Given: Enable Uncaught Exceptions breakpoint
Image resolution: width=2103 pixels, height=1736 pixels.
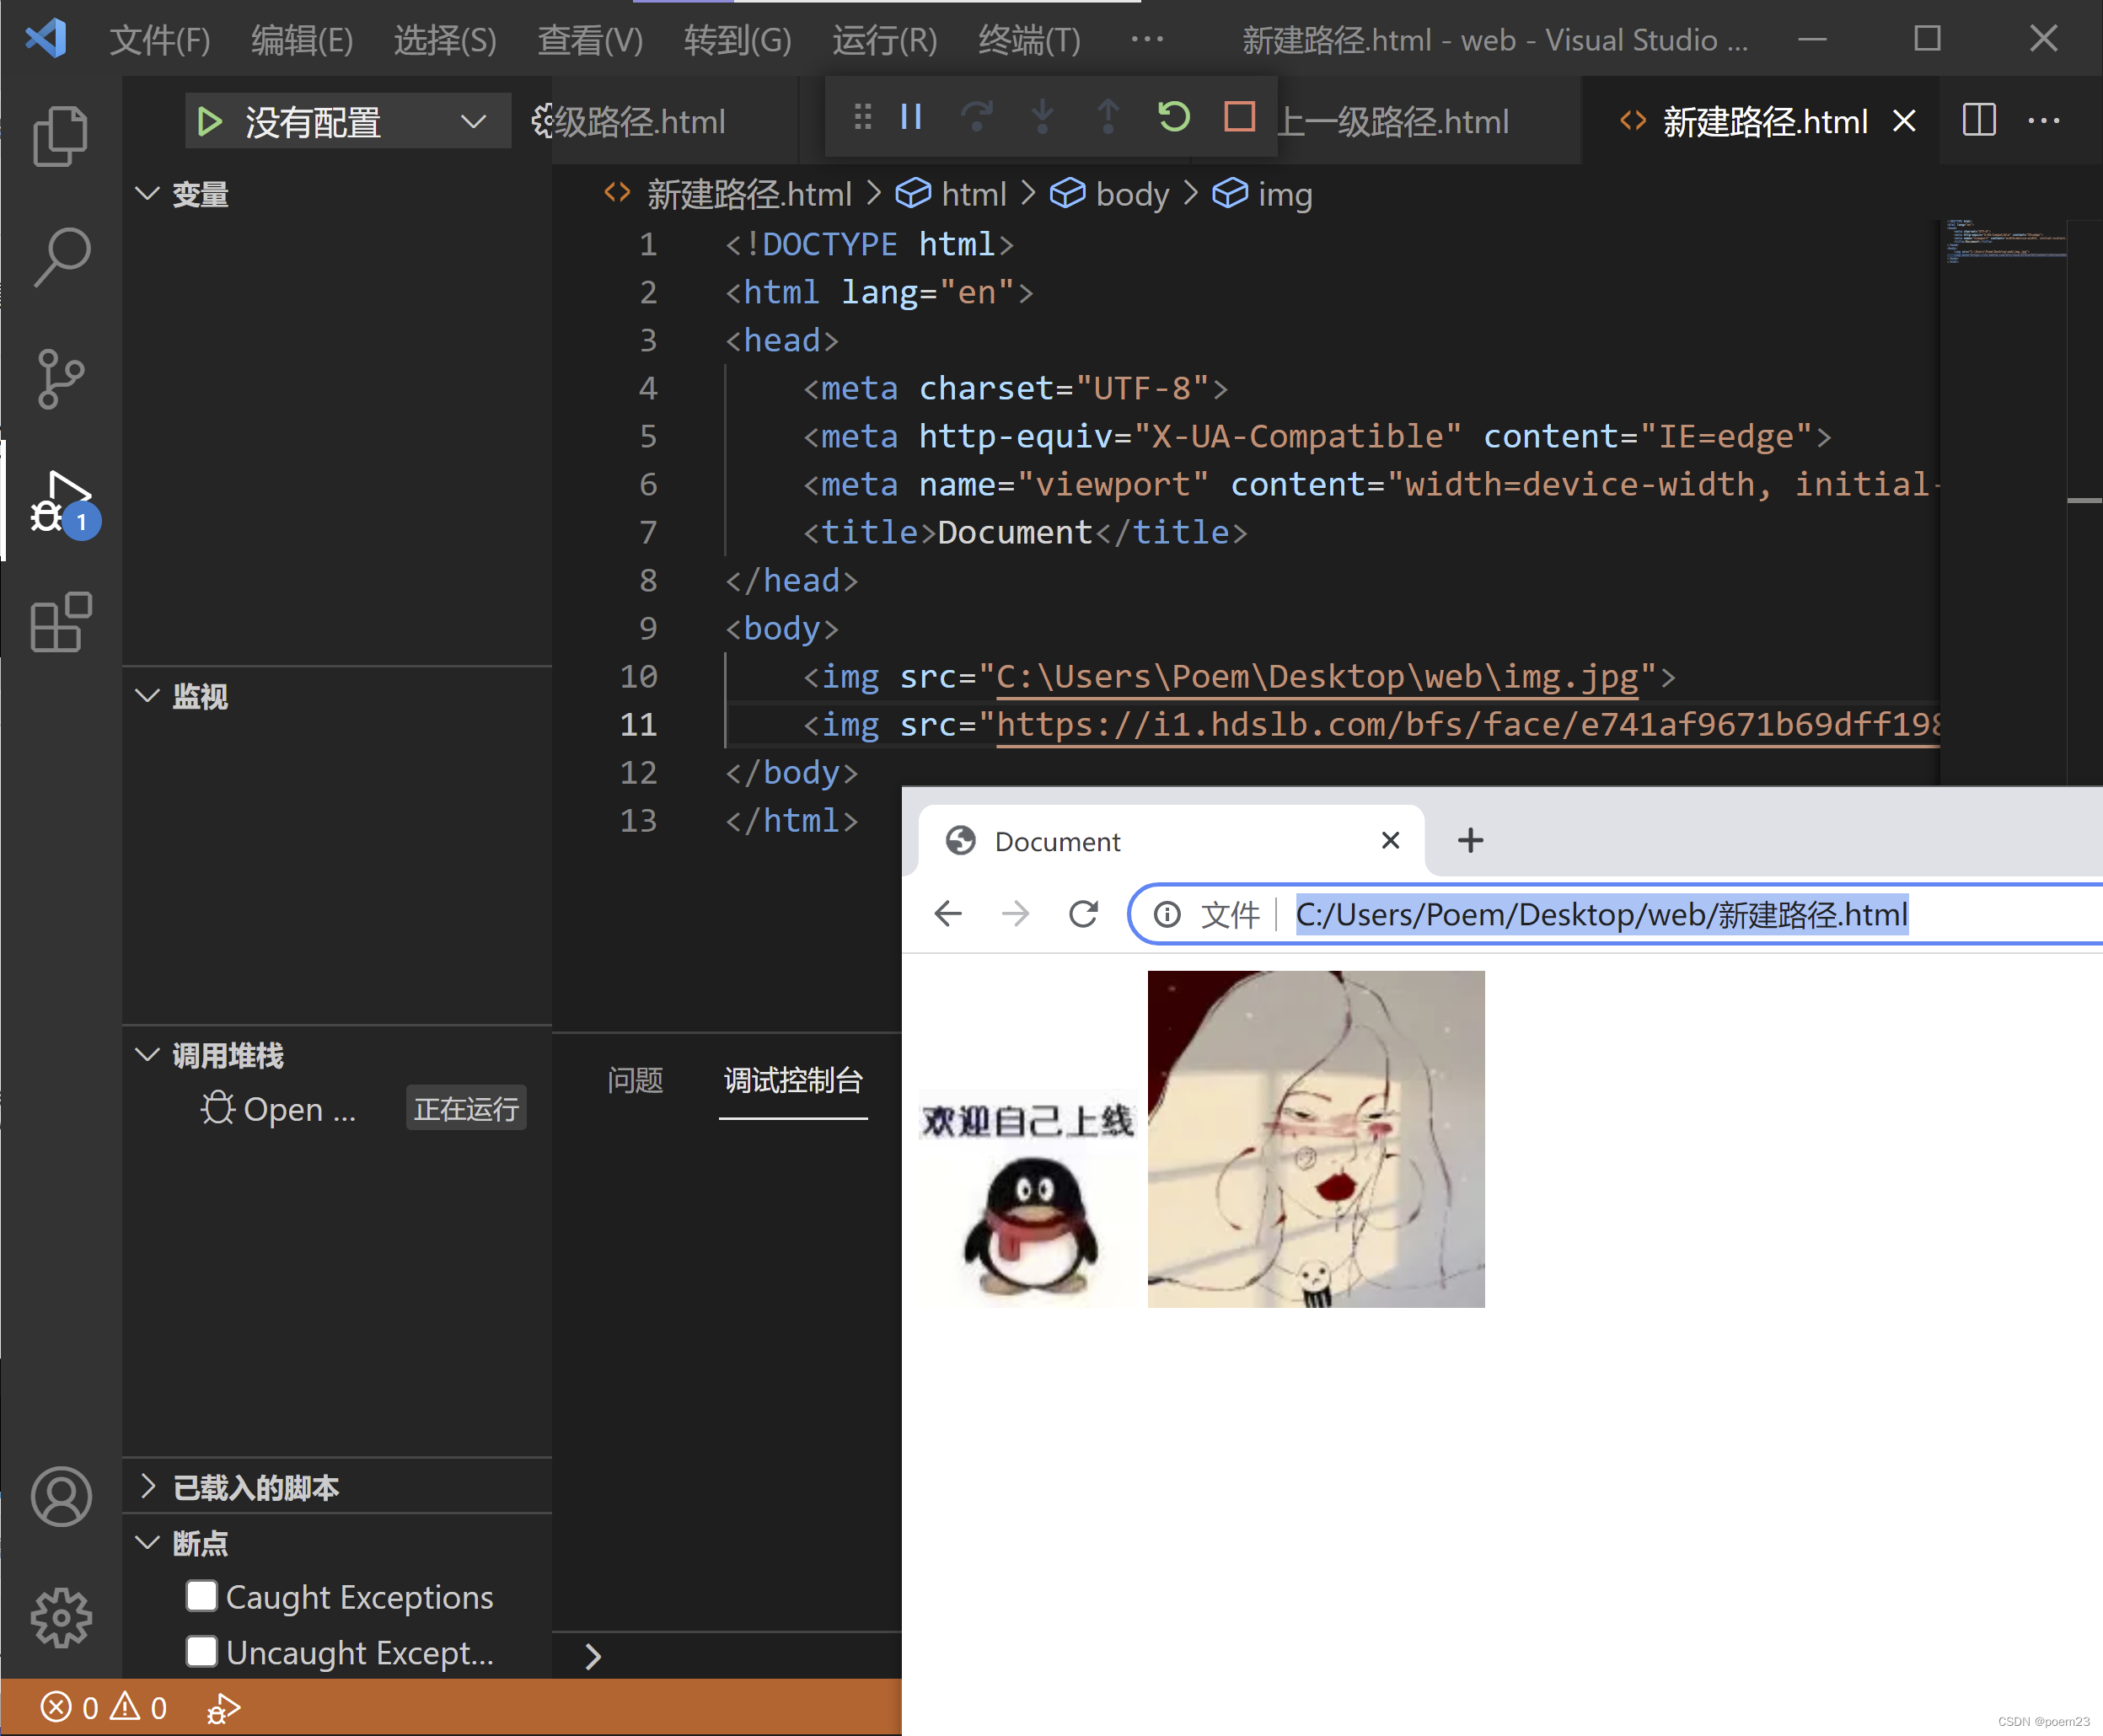Looking at the screenshot, I should click(x=202, y=1651).
